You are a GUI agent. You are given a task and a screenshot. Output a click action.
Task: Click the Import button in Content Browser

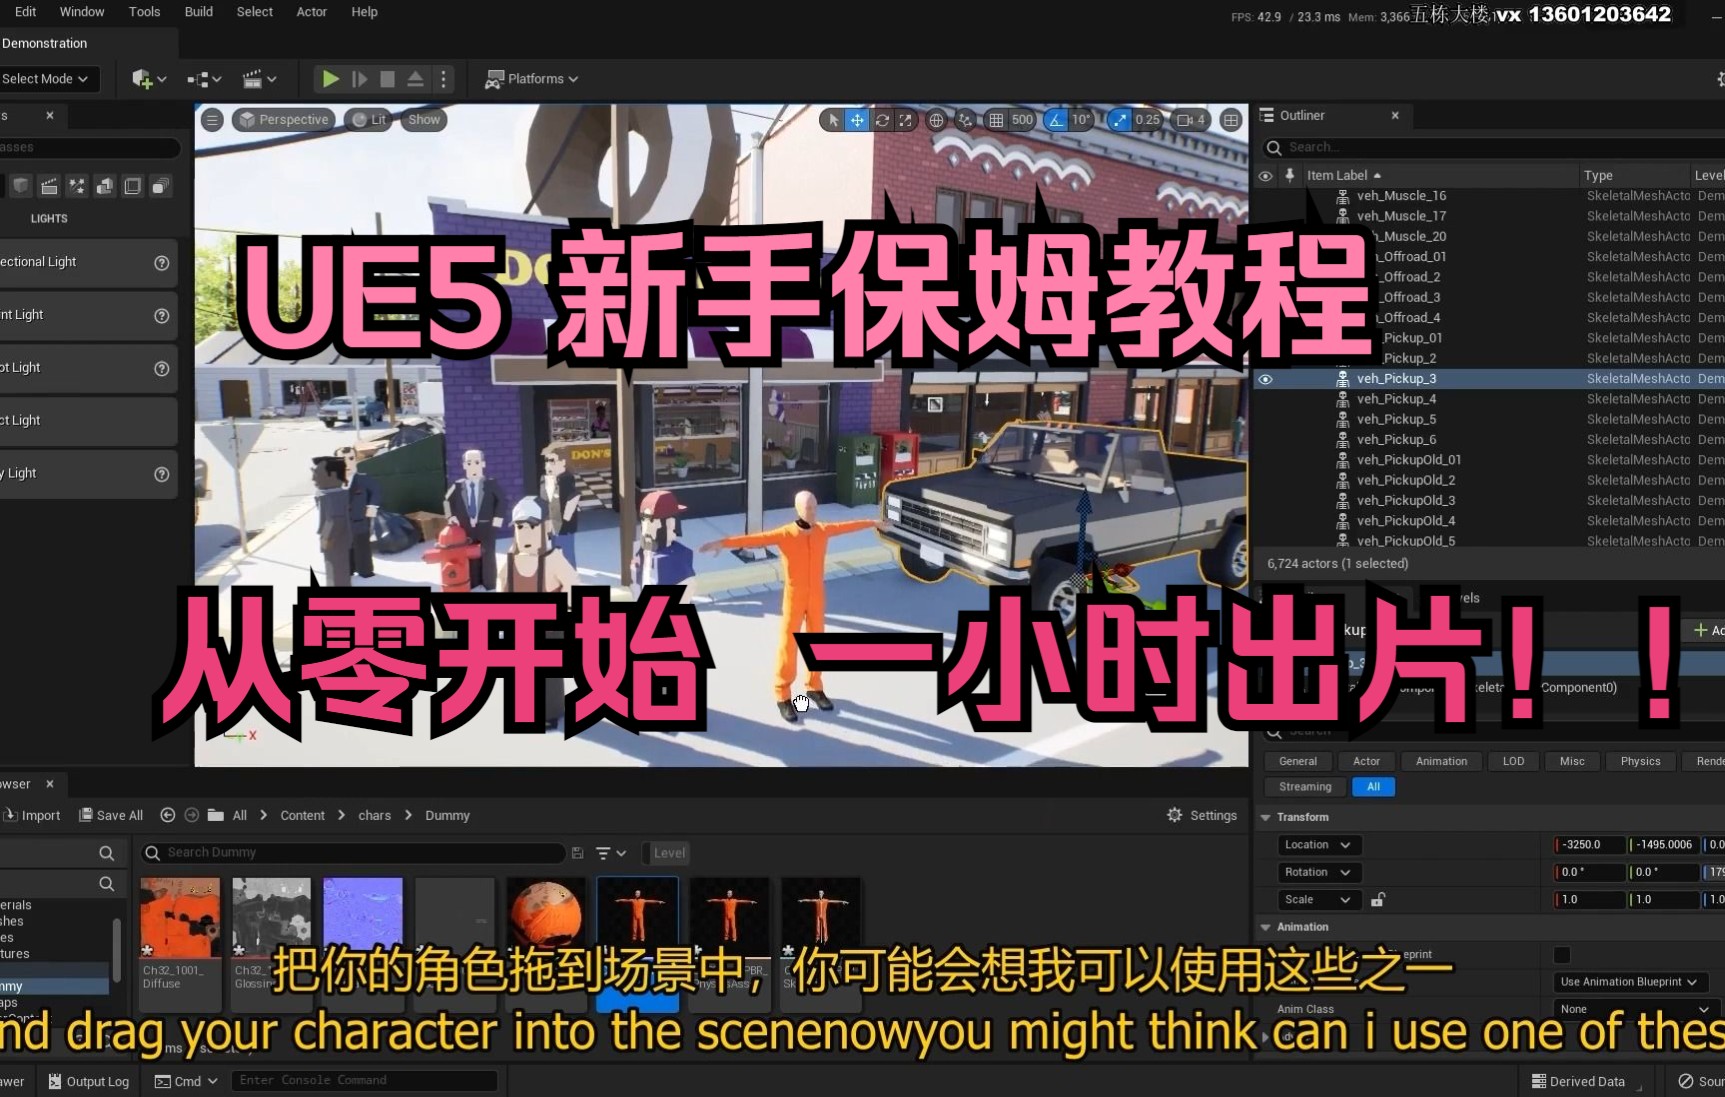(32, 815)
